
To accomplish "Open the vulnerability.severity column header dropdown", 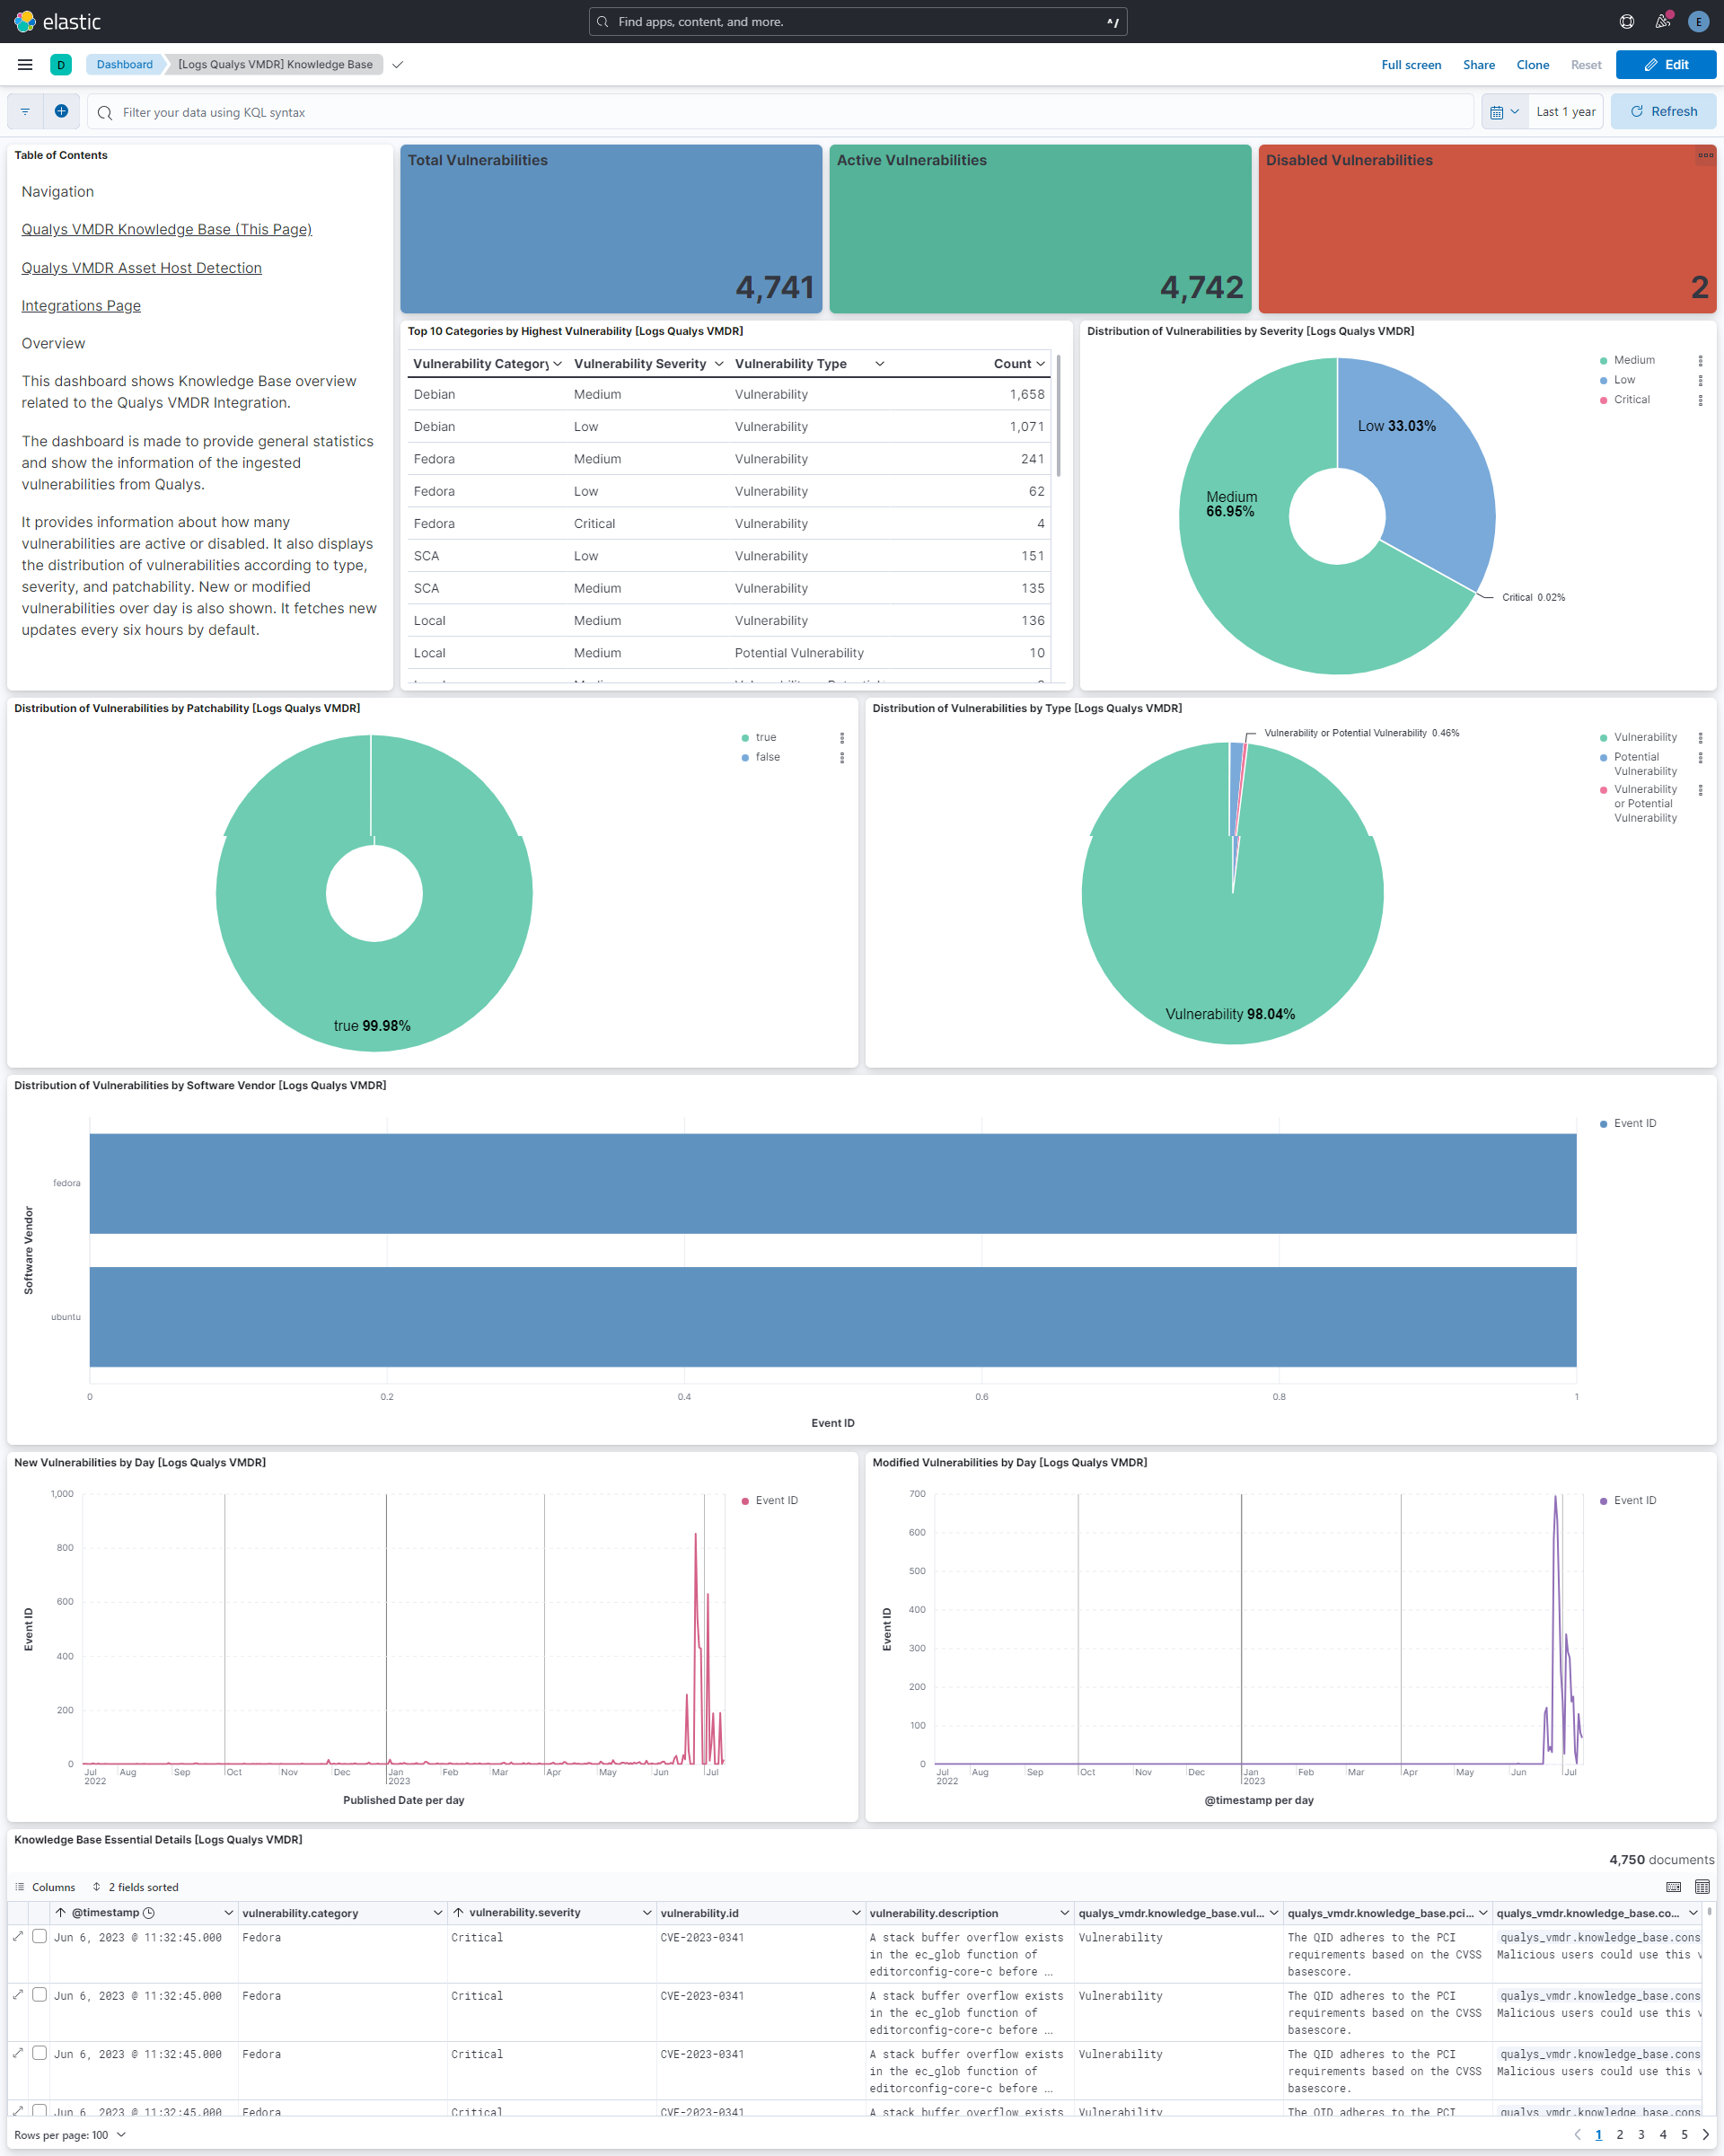I will tap(645, 1912).
